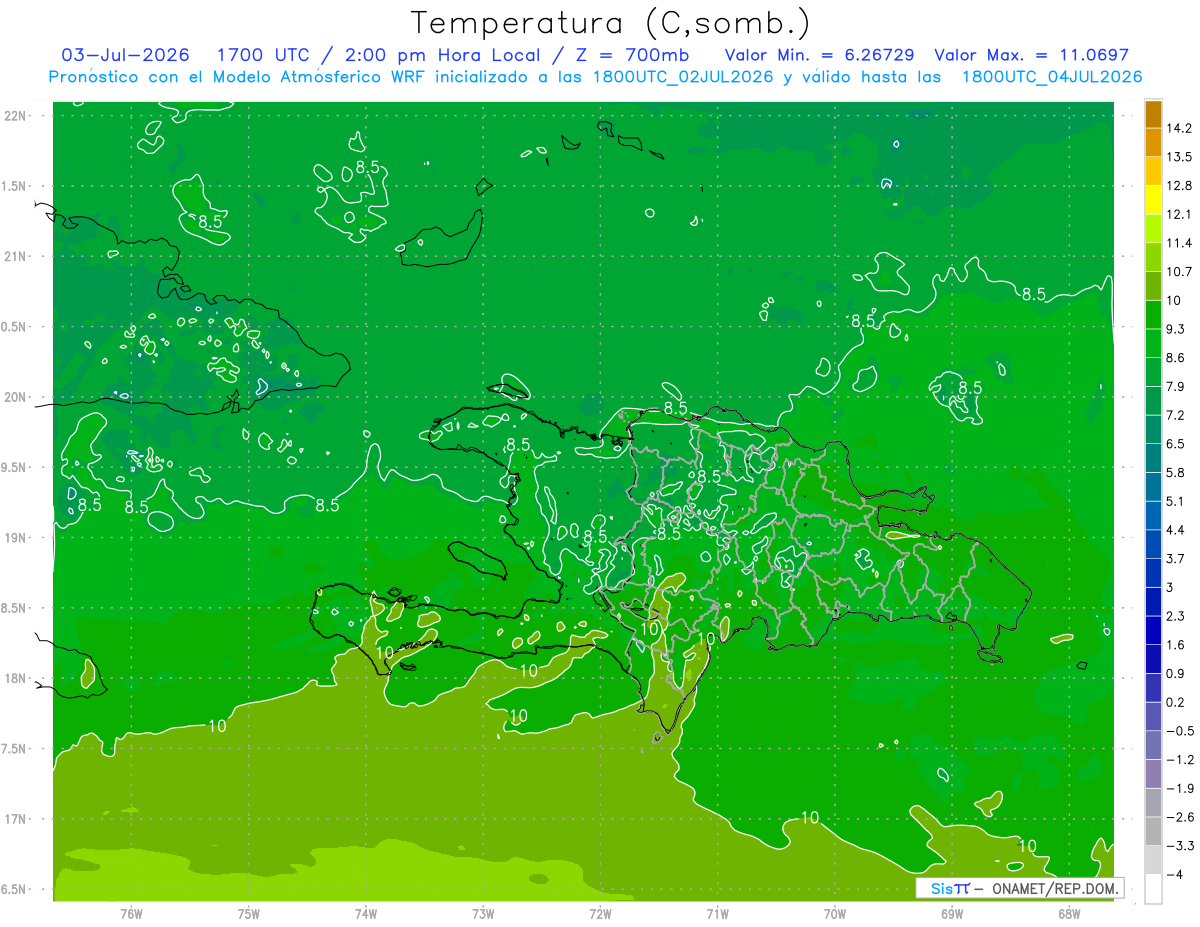Select the "Valor Min. = 6.26729" text
Viewport: 1200px width, 927px height.
tap(819, 55)
